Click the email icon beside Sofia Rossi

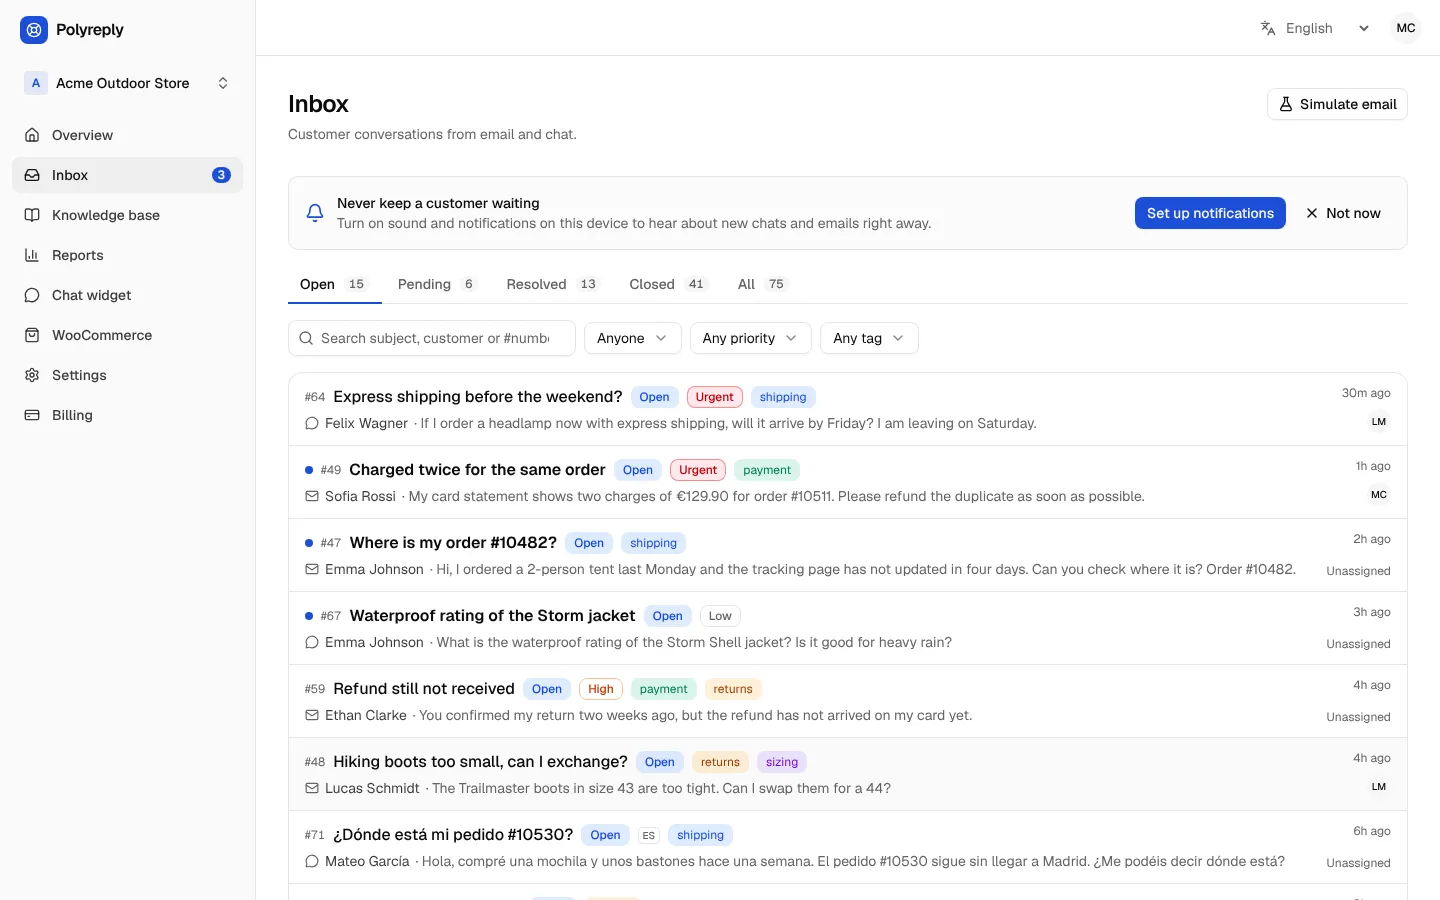[x=312, y=496]
